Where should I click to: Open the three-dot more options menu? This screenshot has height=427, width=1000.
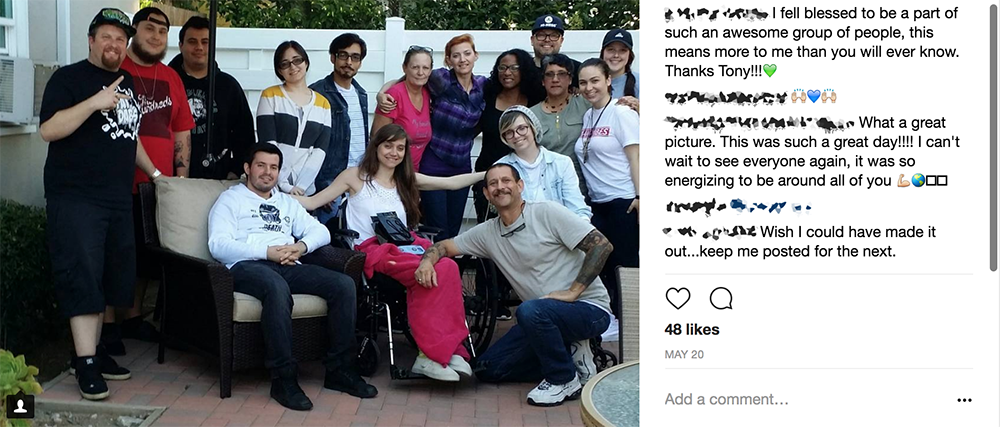pos(964,400)
